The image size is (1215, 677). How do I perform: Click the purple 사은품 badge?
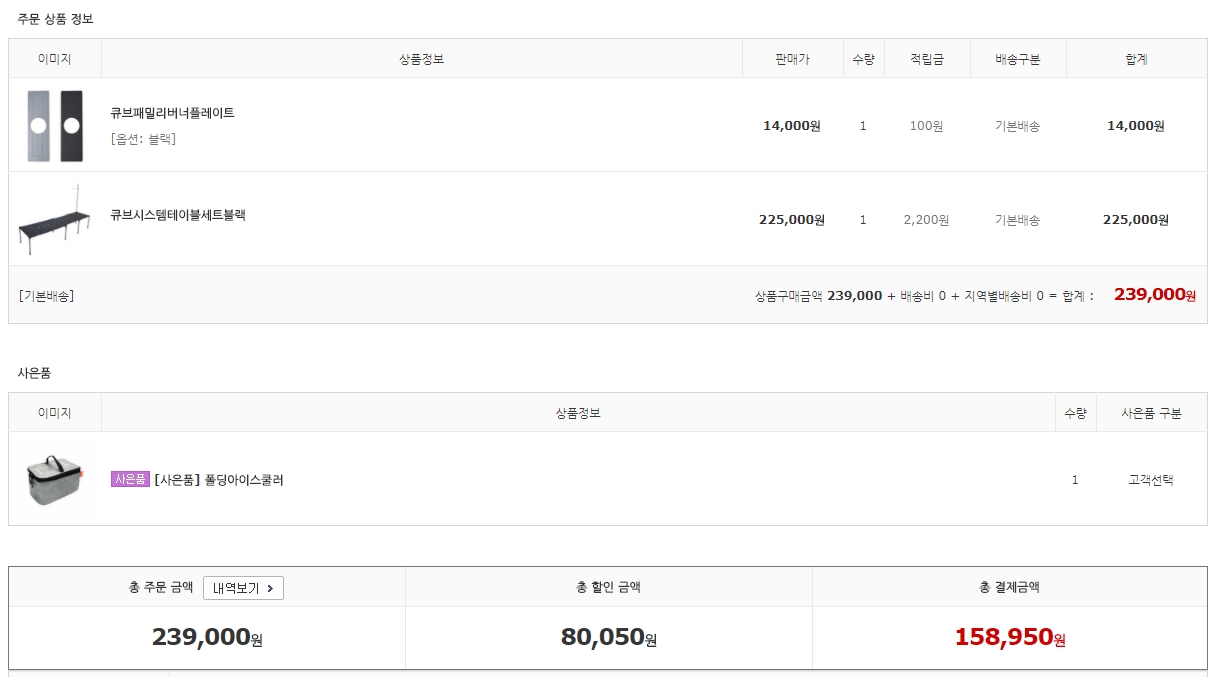pyautogui.click(x=130, y=480)
